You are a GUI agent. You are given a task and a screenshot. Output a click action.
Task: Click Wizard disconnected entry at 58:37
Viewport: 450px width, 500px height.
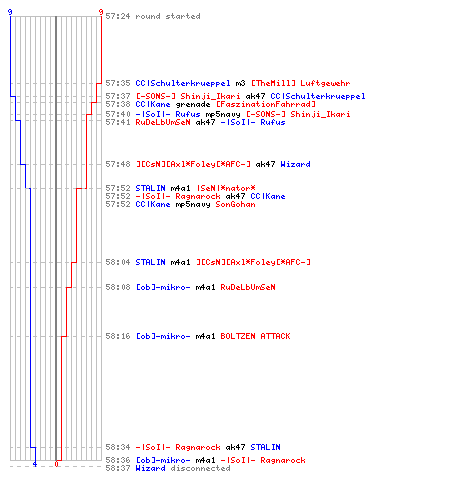point(183,468)
